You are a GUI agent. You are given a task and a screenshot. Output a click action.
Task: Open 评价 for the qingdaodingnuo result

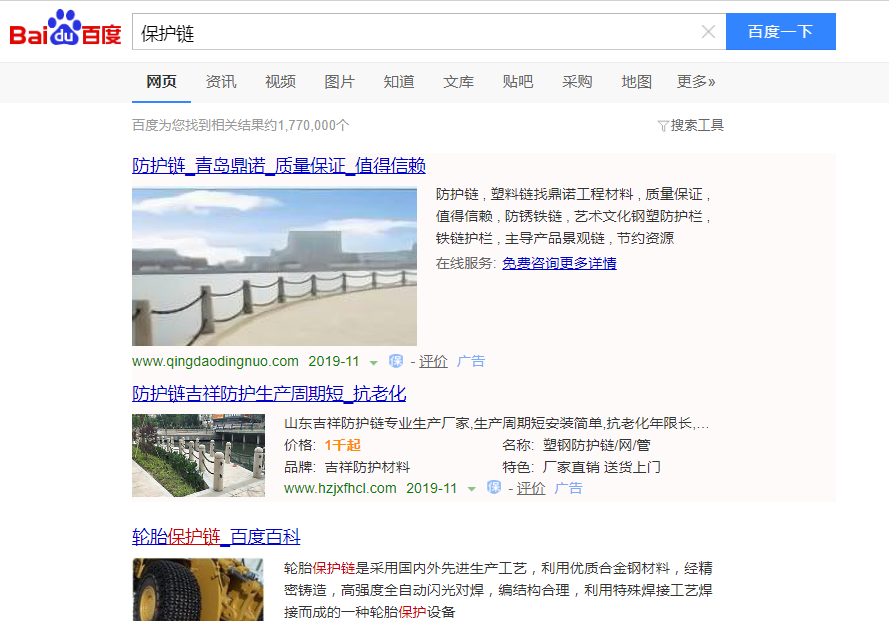tap(433, 361)
